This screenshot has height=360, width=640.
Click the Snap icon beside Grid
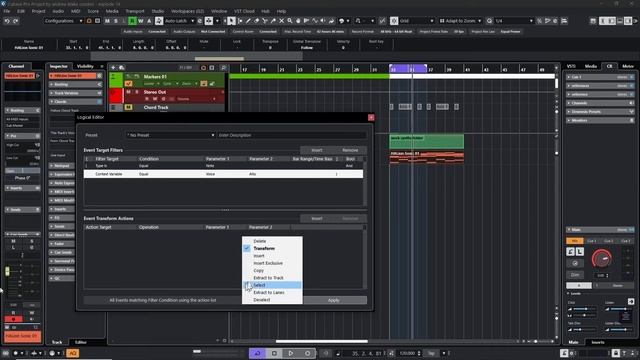[x=394, y=21]
